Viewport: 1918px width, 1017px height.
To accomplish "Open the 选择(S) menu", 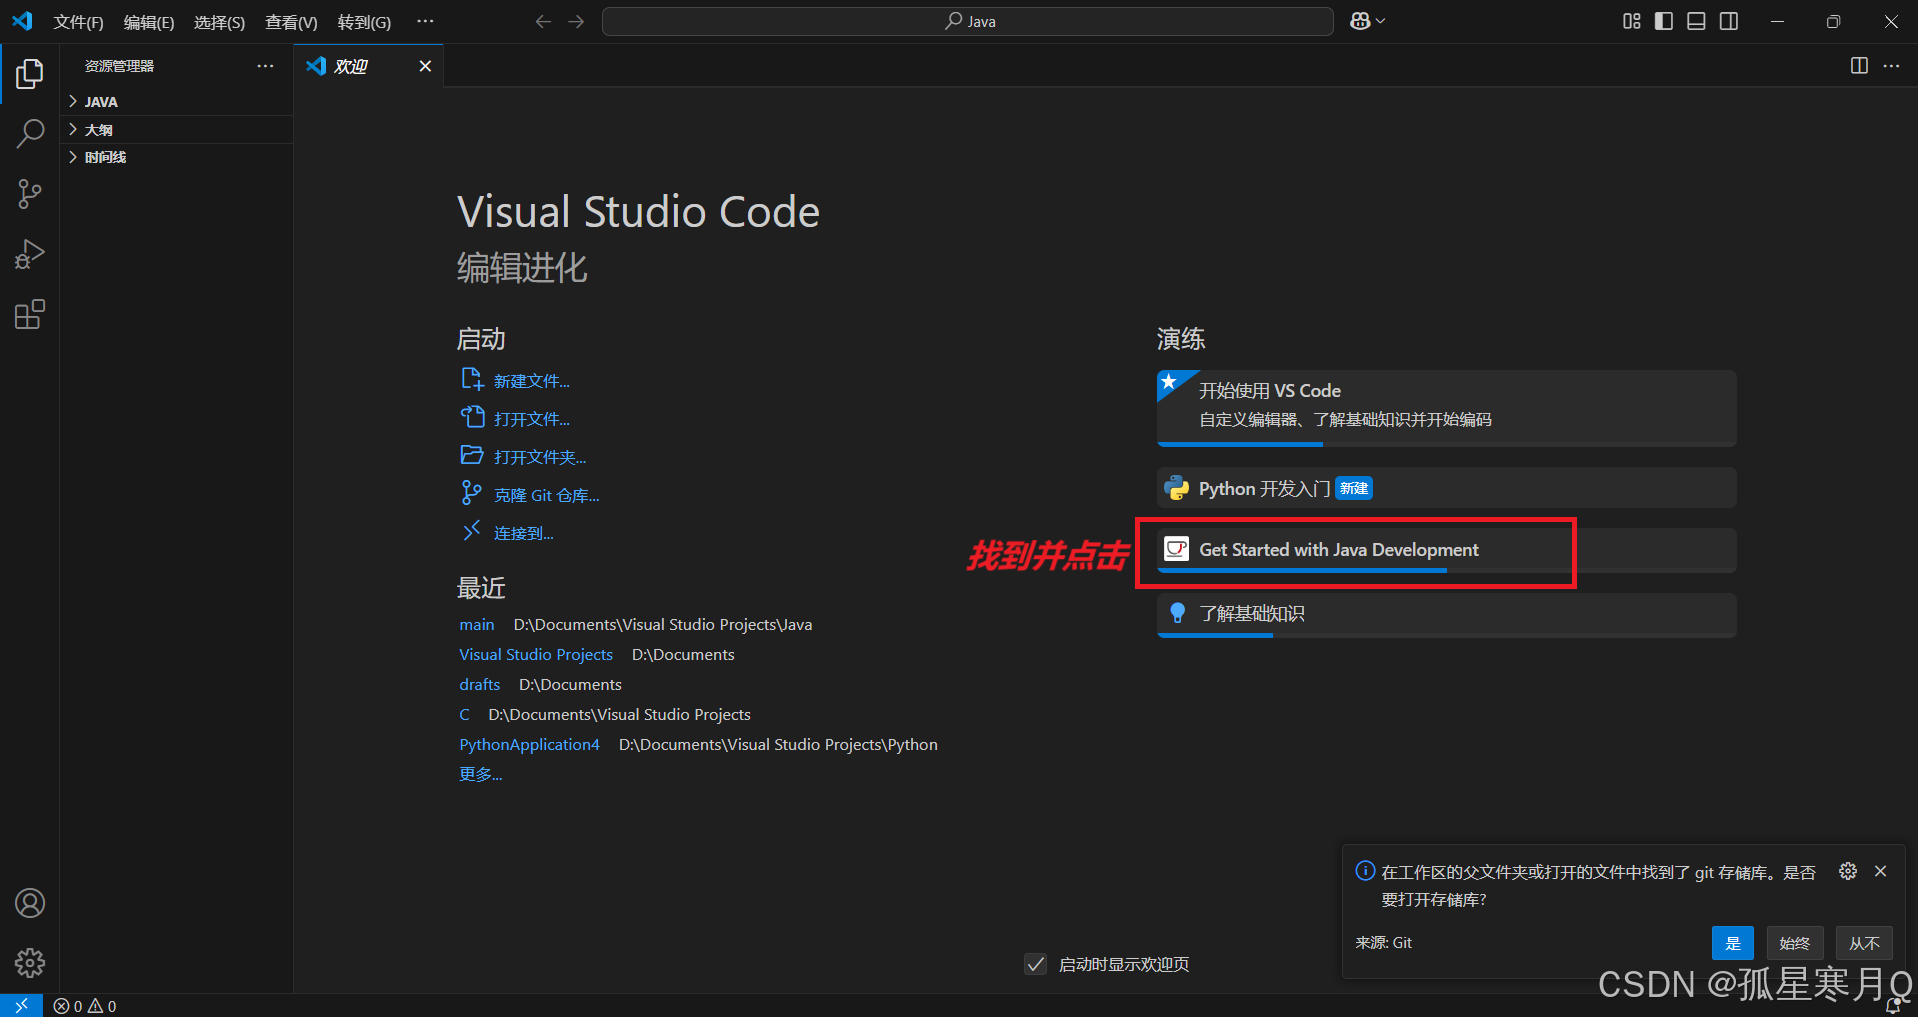I will click(x=219, y=22).
